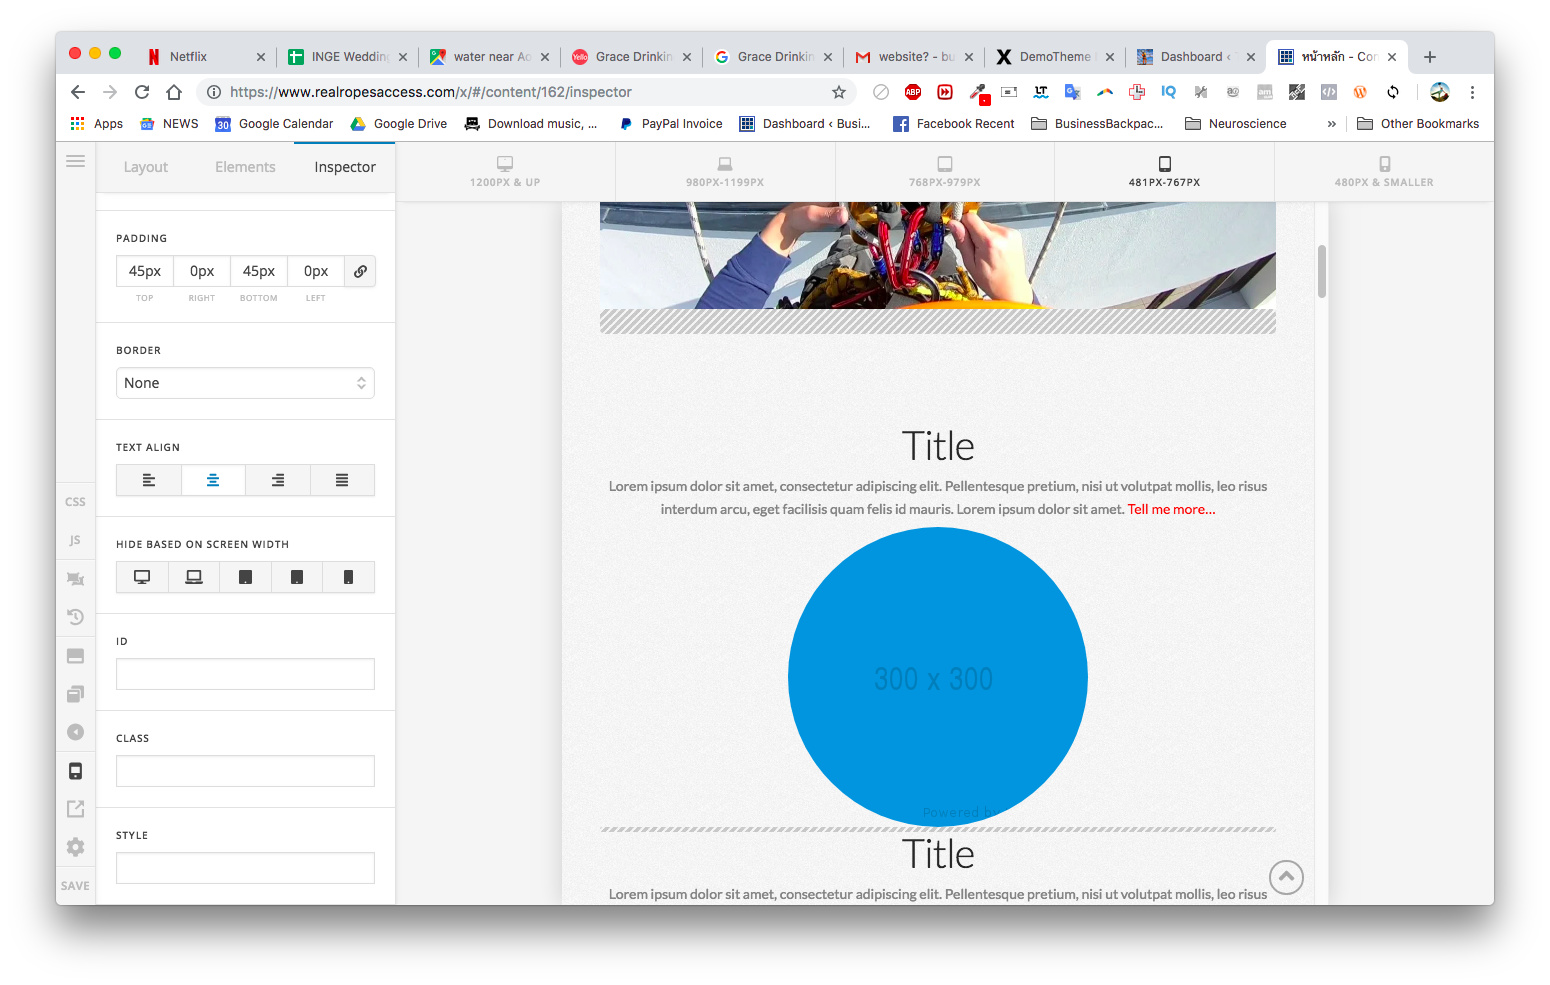
Task: Hide on portrait tablet width
Action: pyautogui.click(x=297, y=577)
